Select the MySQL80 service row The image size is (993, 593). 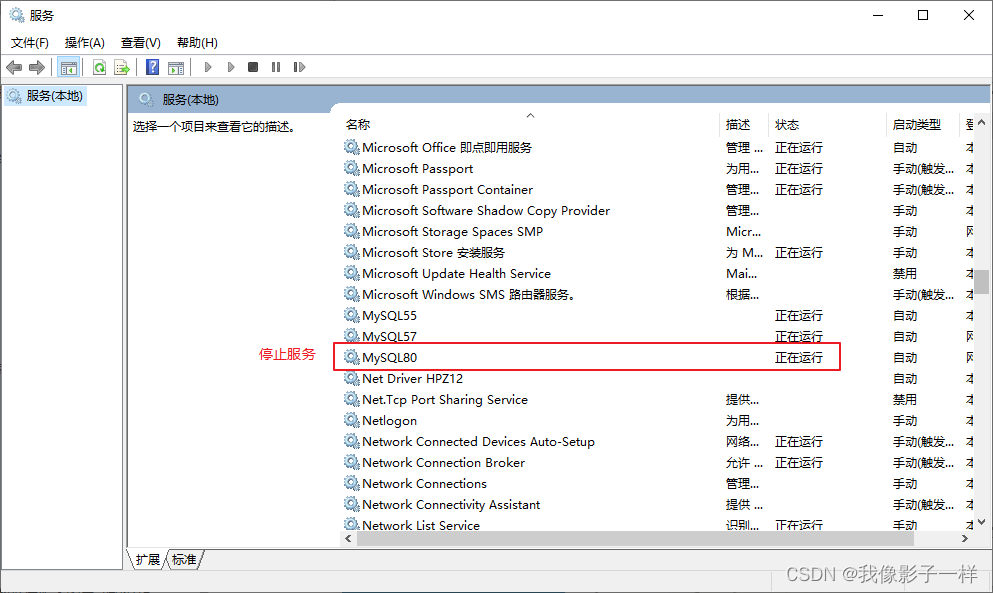(655, 357)
